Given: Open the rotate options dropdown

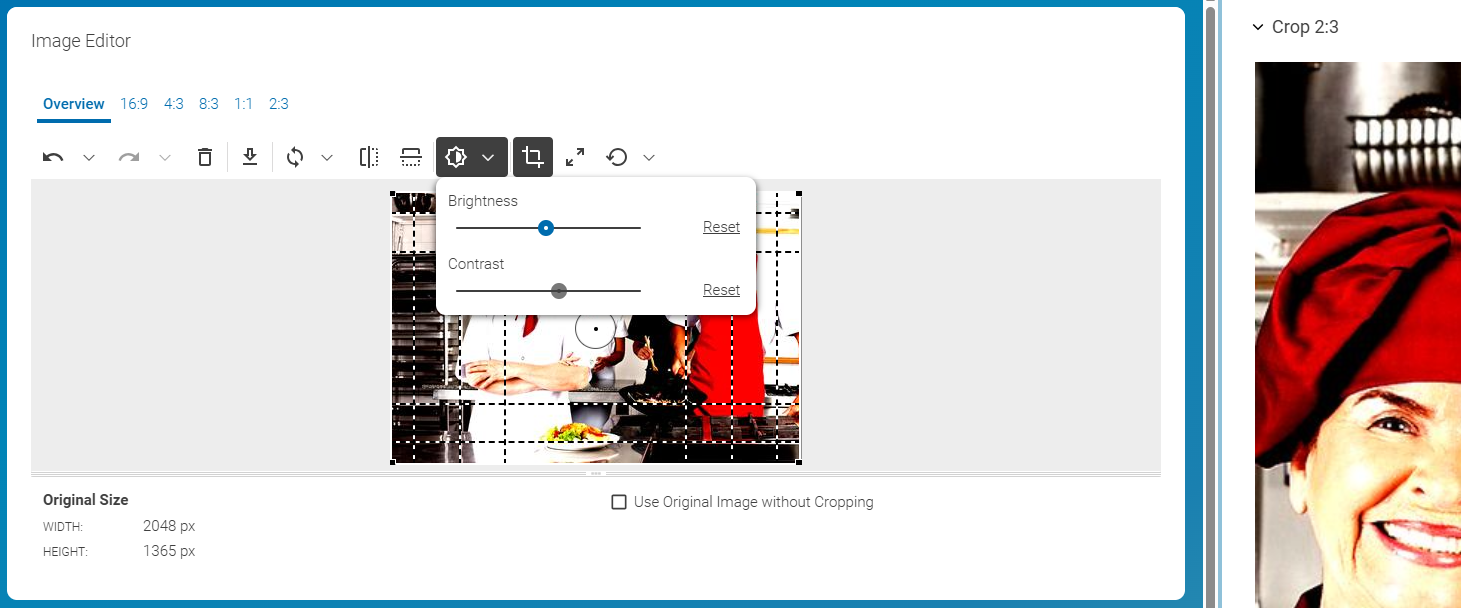Looking at the screenshot, I should click(327, 157).
